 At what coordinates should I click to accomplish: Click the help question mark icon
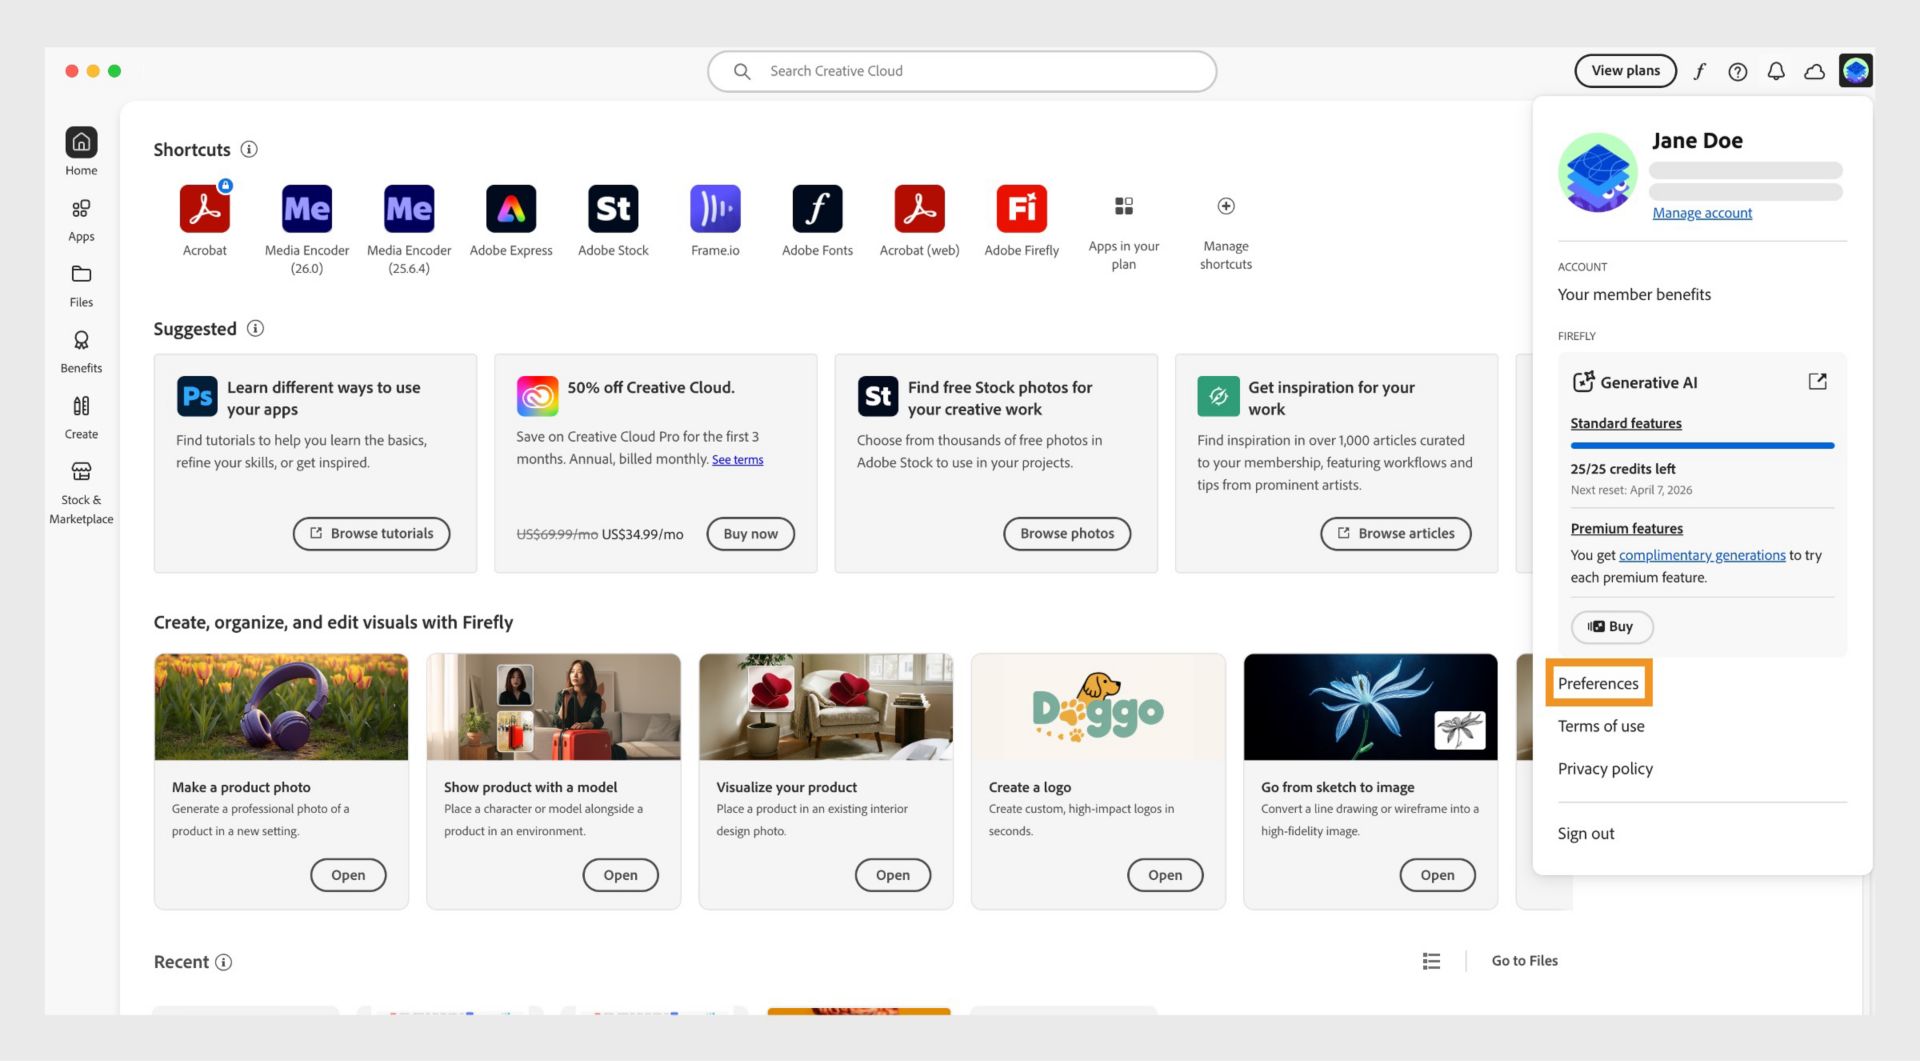point(1738,71)
